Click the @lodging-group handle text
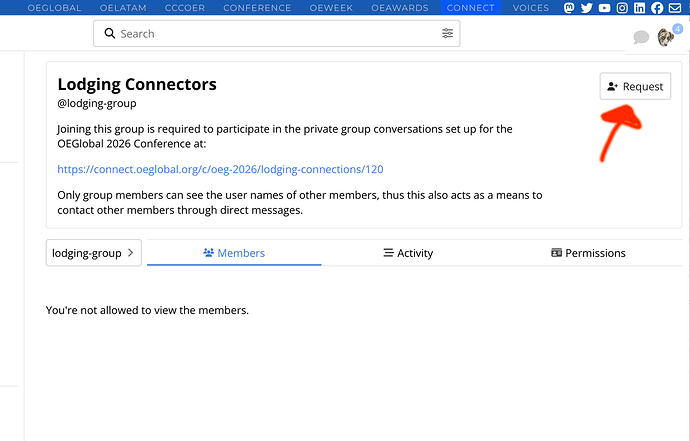This screenshot has width=690, height=441. click(x=97, y=103)
